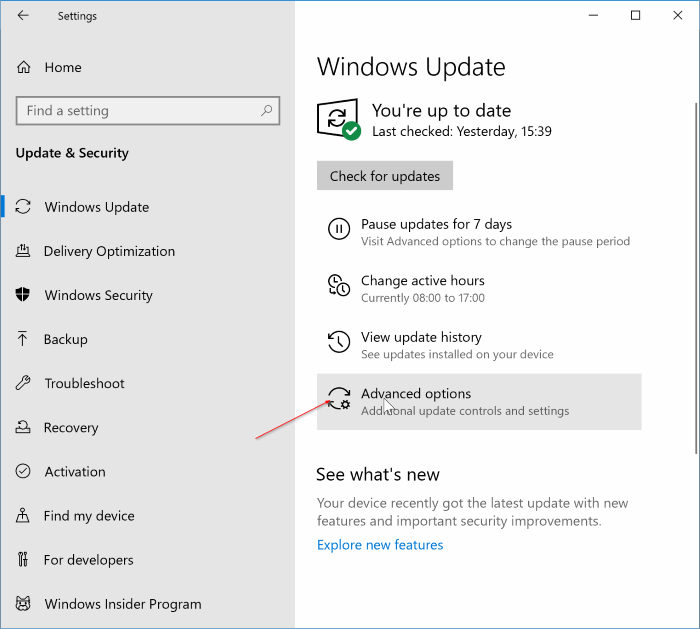Click 'See updates installed on your device'
Viewport: 700px width, 629px height.
pyautogui.click(x=457, y=354)
